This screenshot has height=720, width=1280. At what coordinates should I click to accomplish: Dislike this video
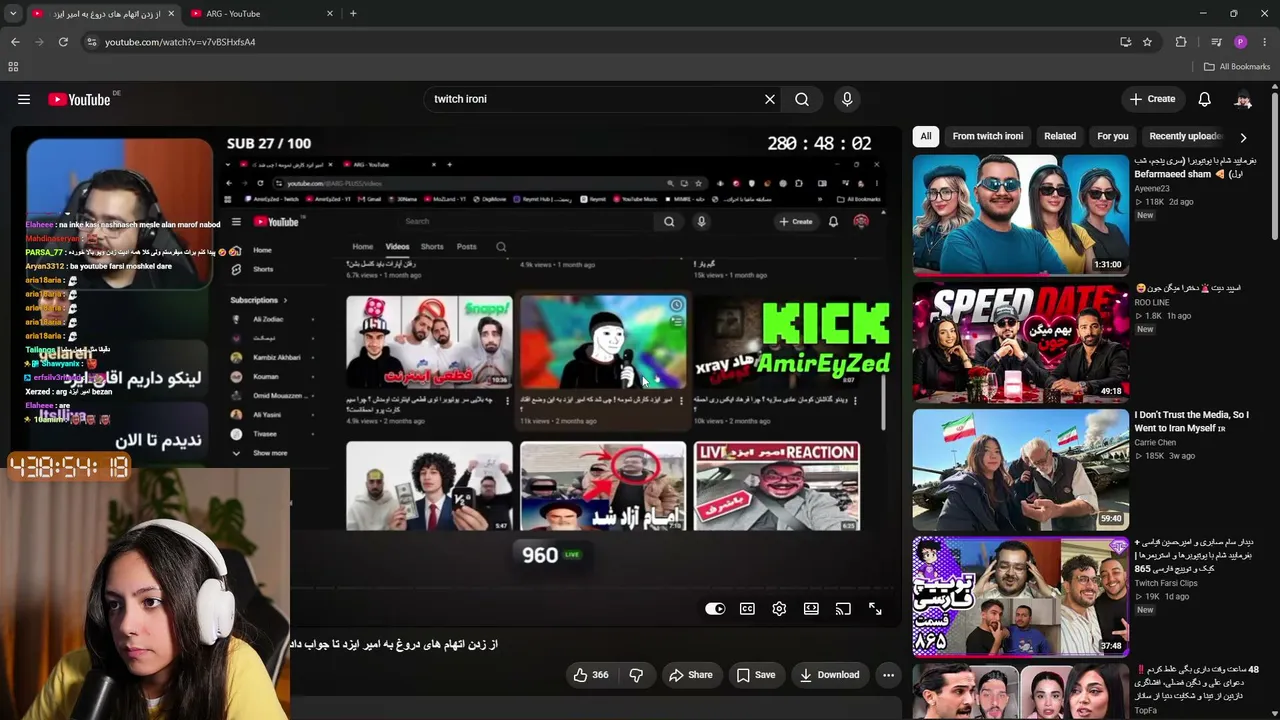pyautogui.click(x=636, y=675)
